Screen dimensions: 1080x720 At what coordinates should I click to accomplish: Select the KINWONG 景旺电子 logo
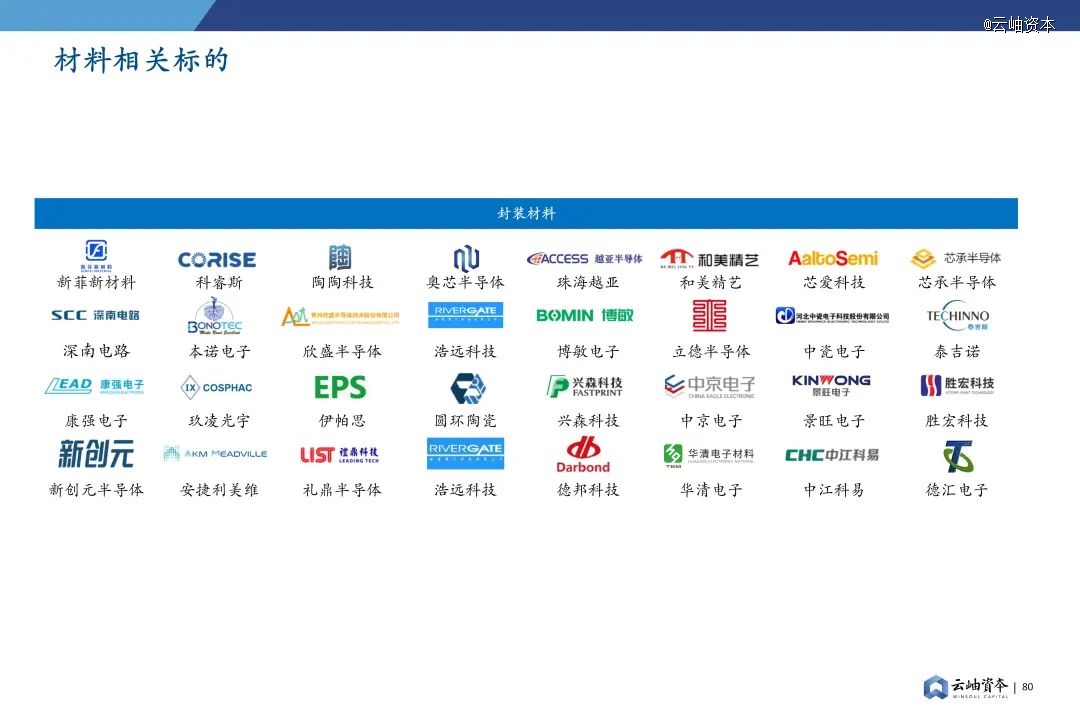(x=831, y=385)
